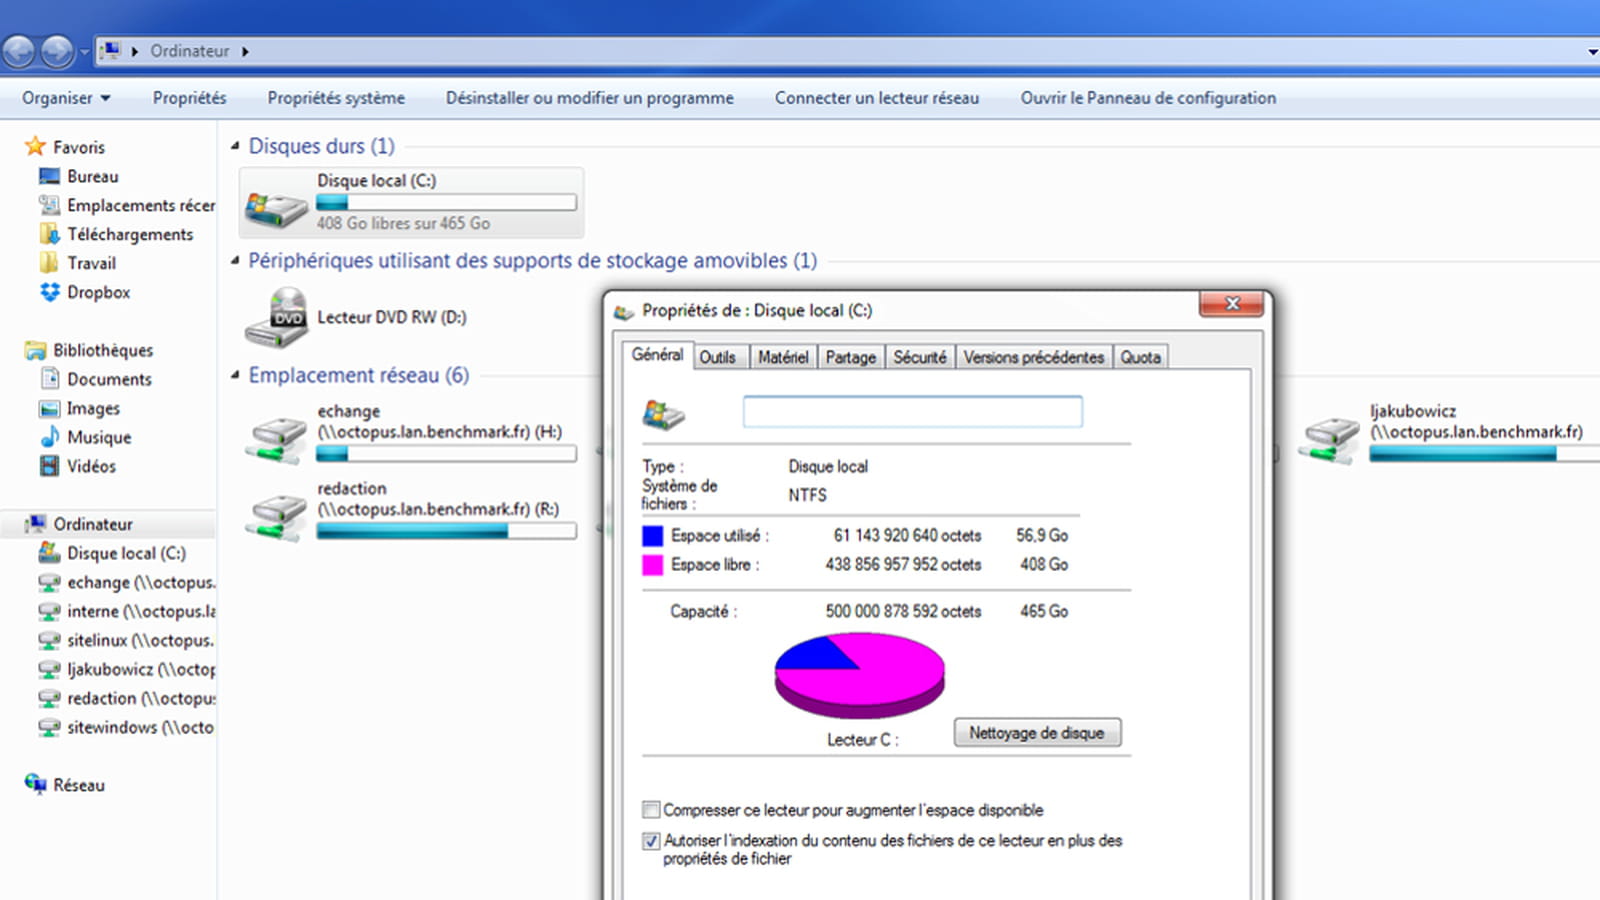Collapse the Emplacement réseau (6) group
1600x900 pixels.
click(x=235, y=376)
